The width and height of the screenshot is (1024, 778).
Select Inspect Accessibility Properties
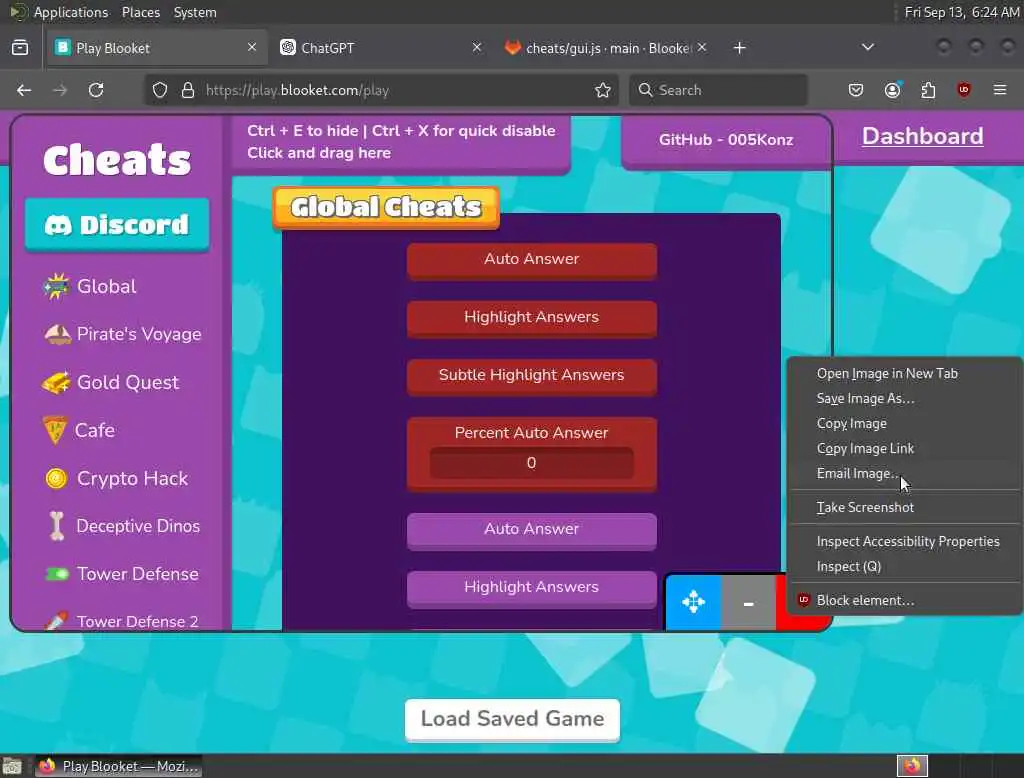pos(904,542)
